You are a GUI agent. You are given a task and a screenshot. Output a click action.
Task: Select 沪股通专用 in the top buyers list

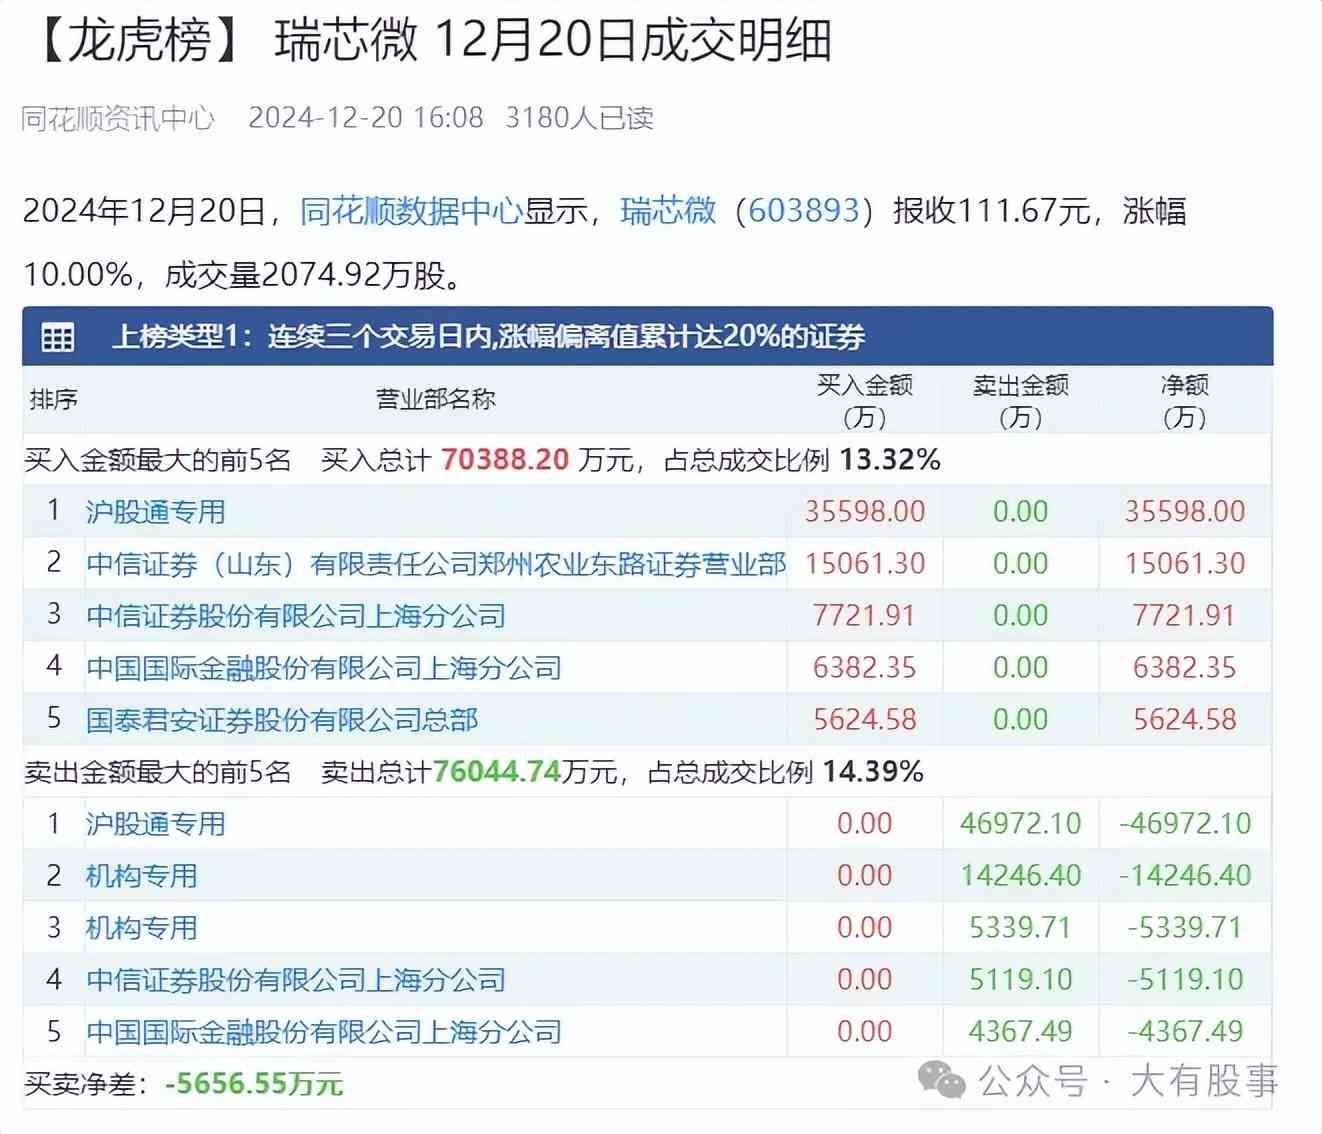[x=155, y=512]
